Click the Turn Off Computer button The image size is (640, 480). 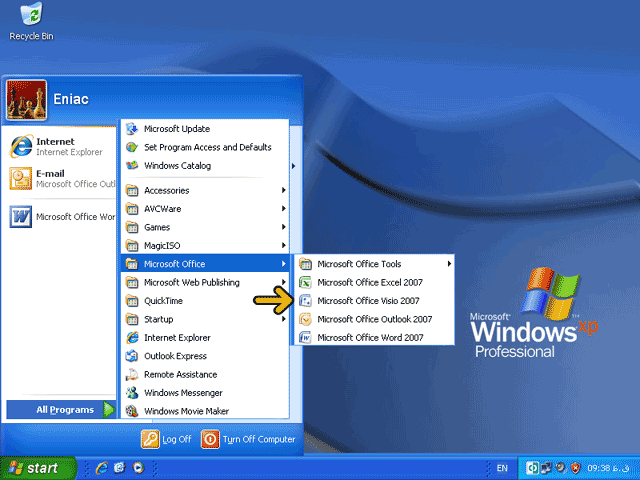(x=248, y=439)
